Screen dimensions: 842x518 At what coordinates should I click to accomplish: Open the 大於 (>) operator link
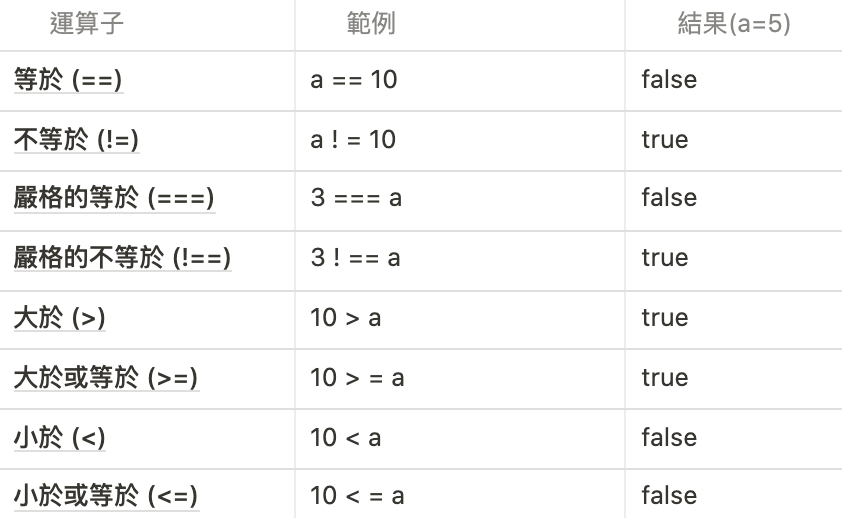point(60,318)
